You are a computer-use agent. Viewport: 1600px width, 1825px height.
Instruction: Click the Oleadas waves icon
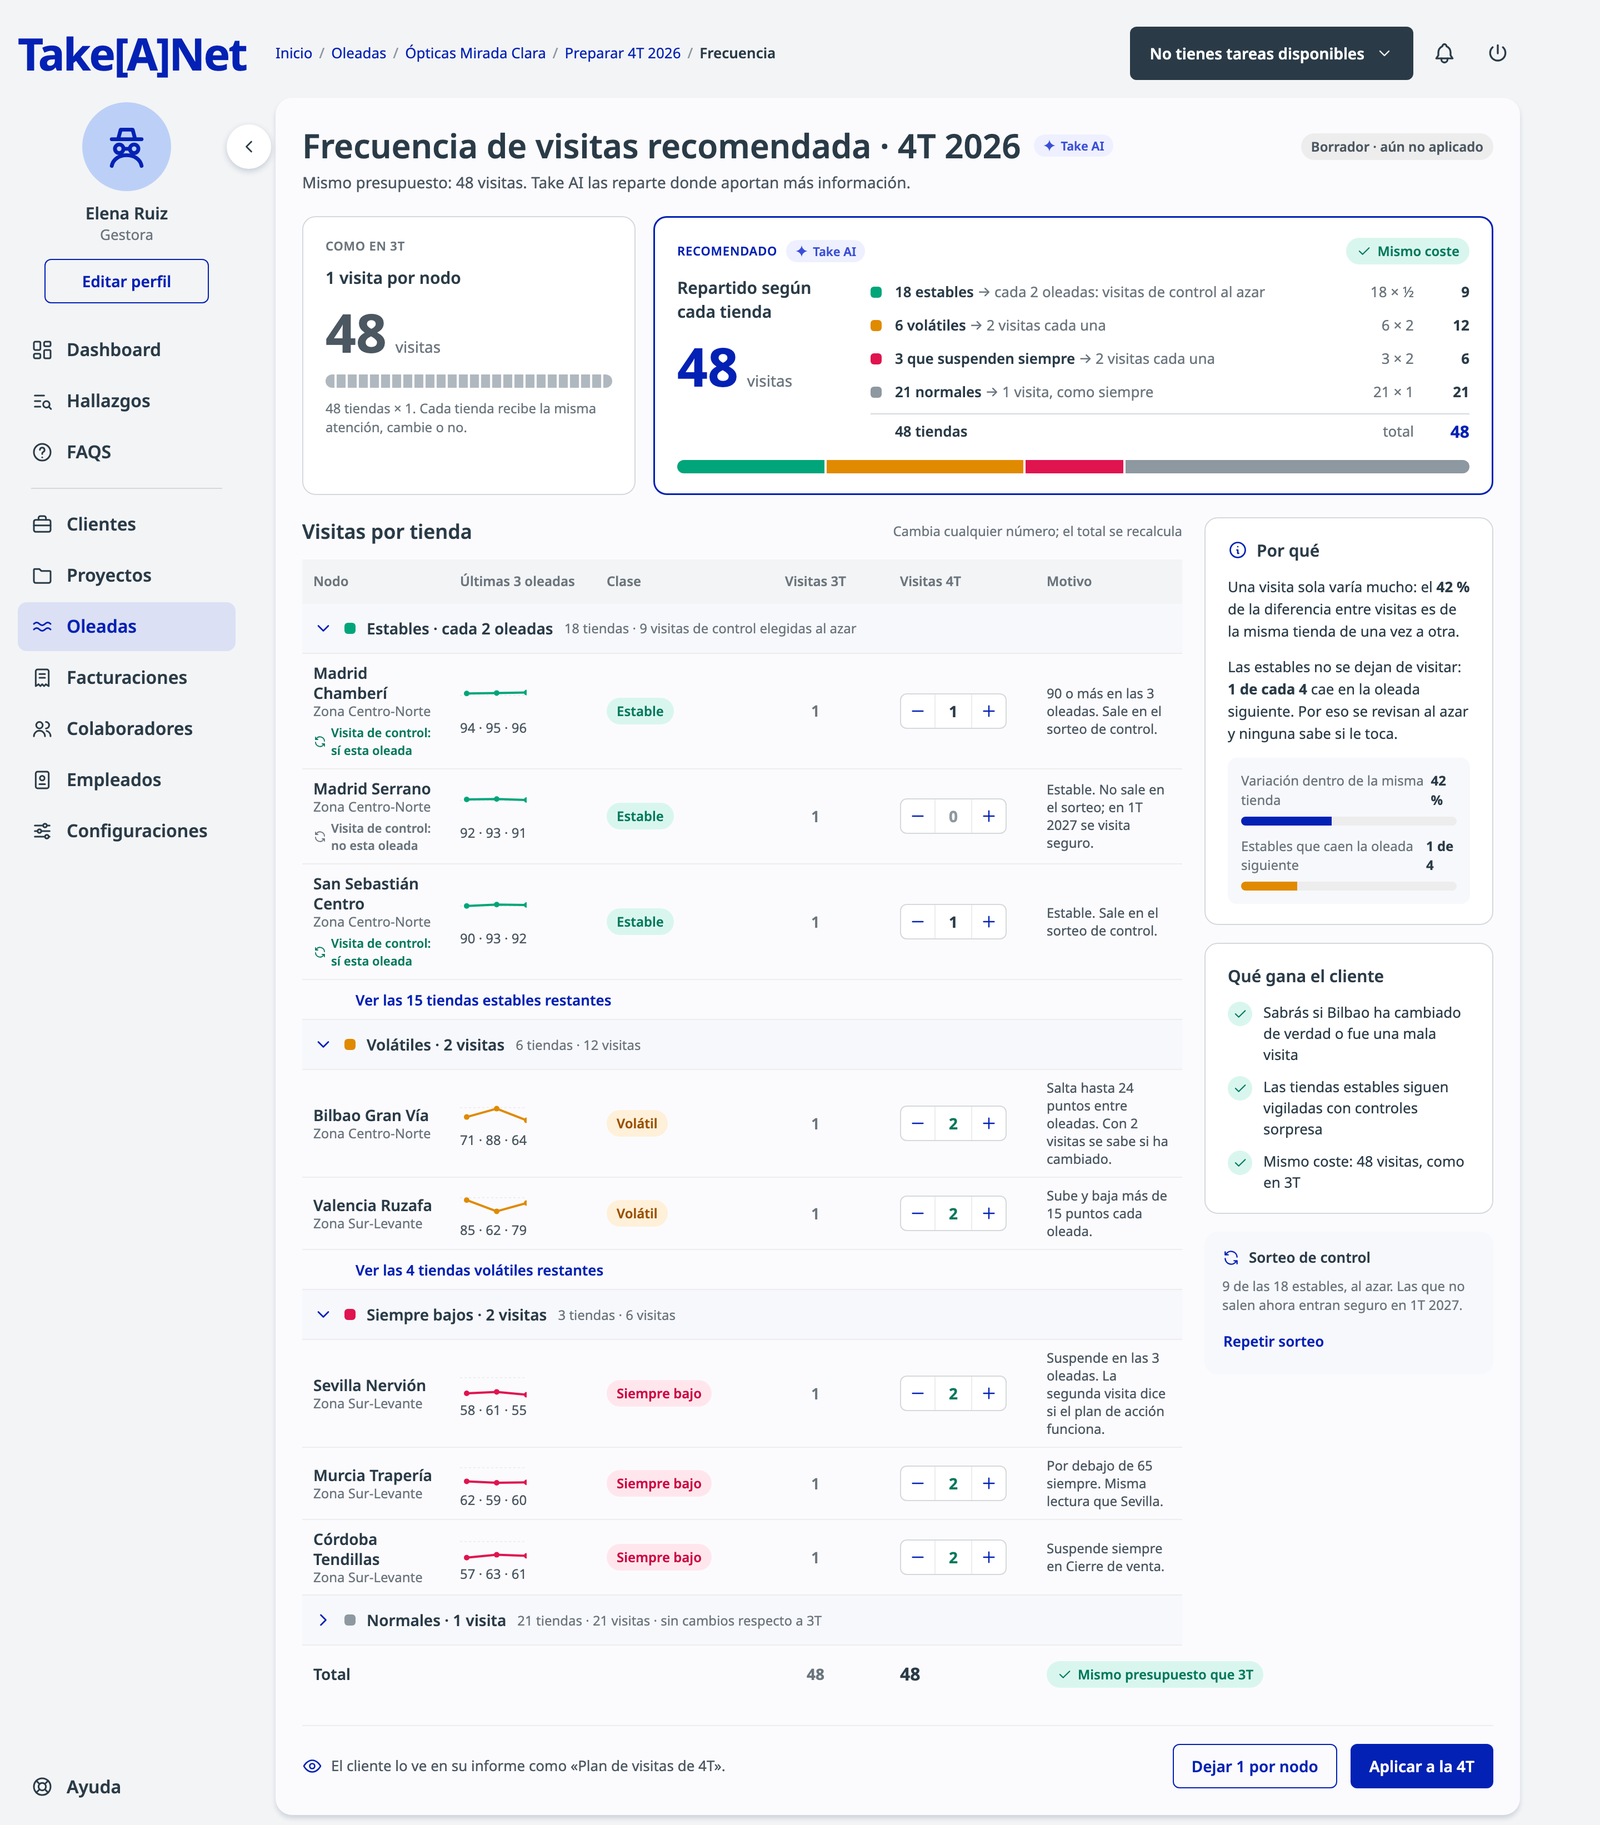[x=42, y=626]
